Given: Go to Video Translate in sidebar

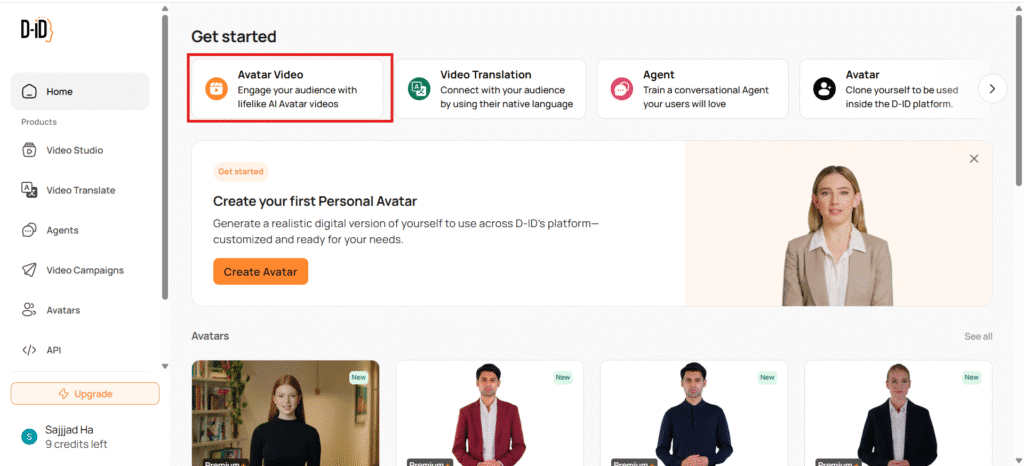Looking at the screenshot, I should 80,191.
